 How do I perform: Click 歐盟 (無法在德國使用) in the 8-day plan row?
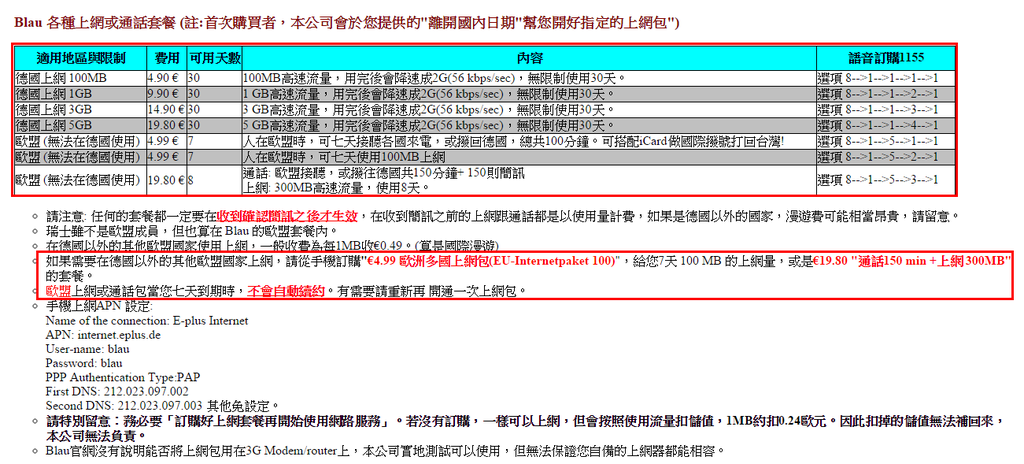click(x=80, y=180)
